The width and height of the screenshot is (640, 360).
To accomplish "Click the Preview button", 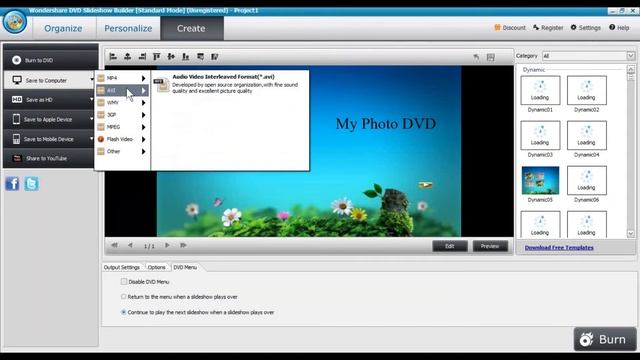I will tap(490, 246).
